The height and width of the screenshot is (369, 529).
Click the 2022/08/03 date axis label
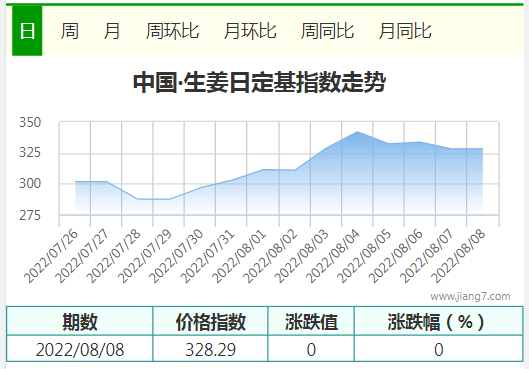click(302, 256)
